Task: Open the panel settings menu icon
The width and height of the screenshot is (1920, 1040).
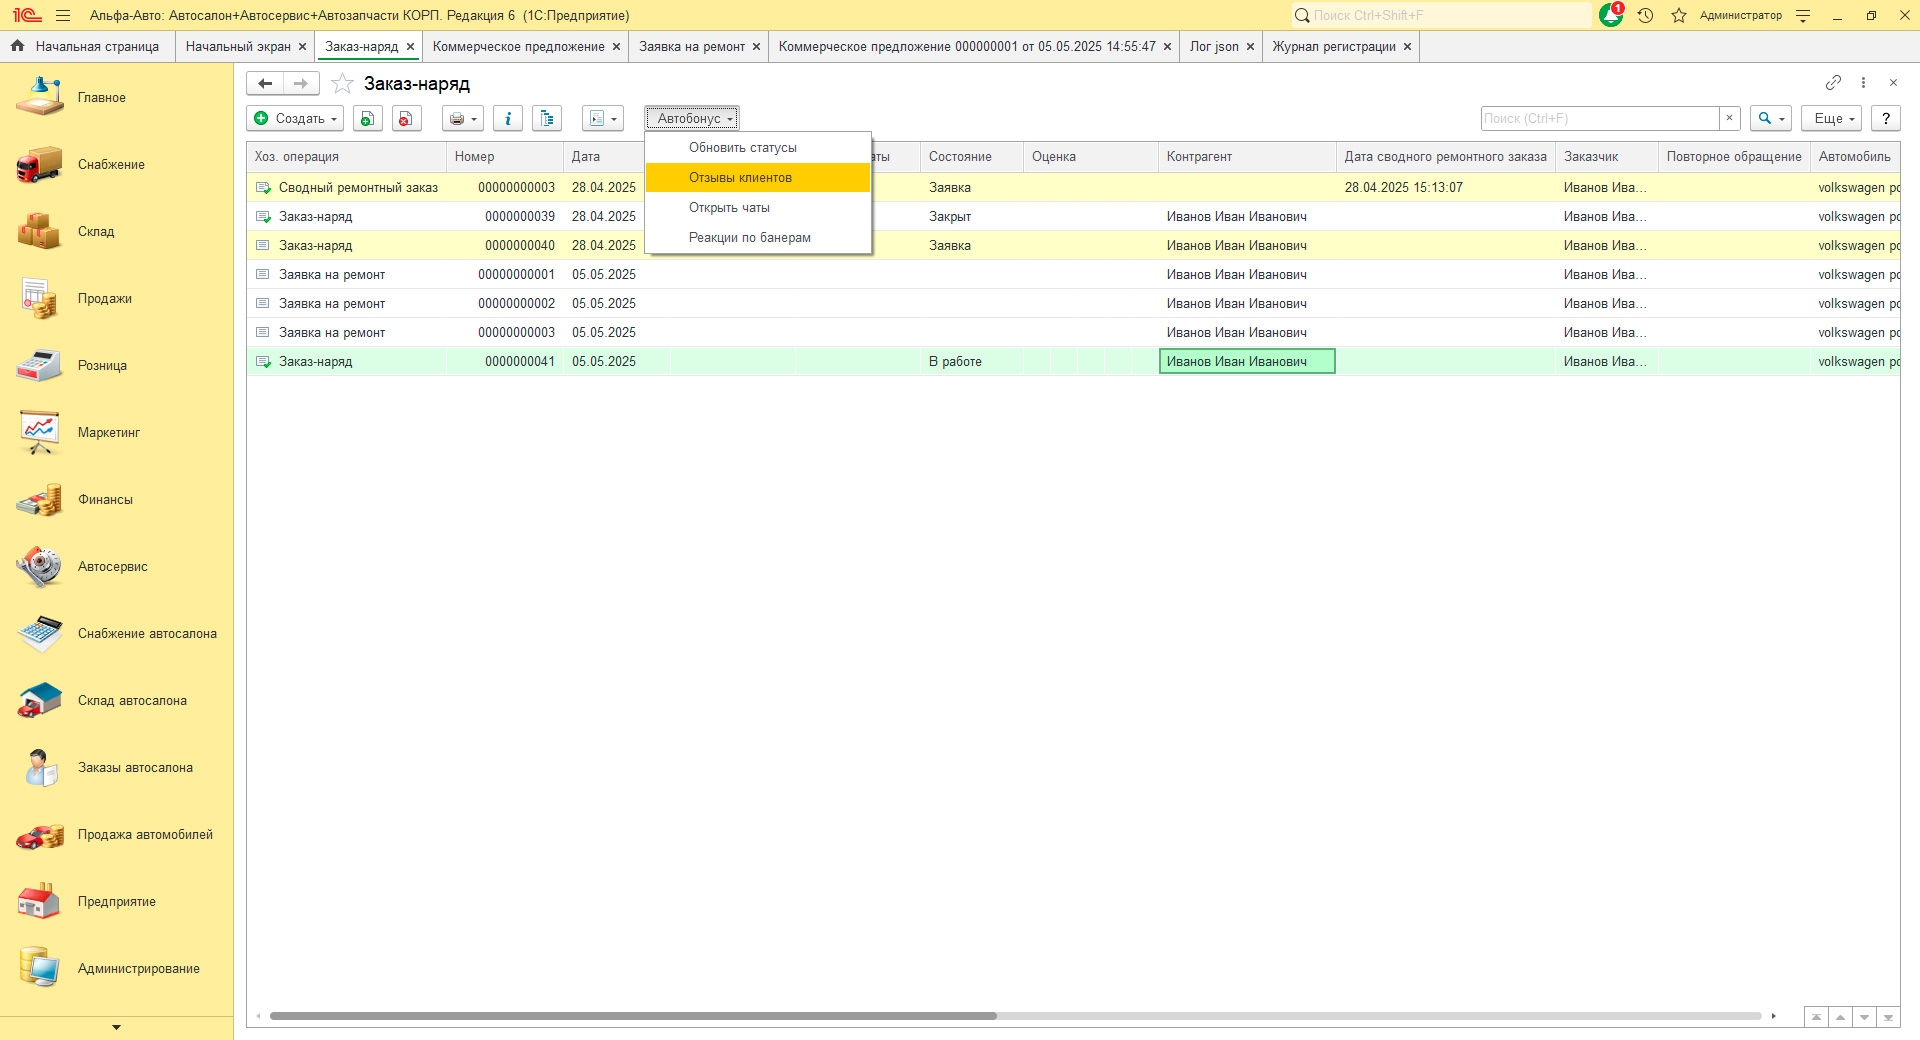Action: point(1803,15)
